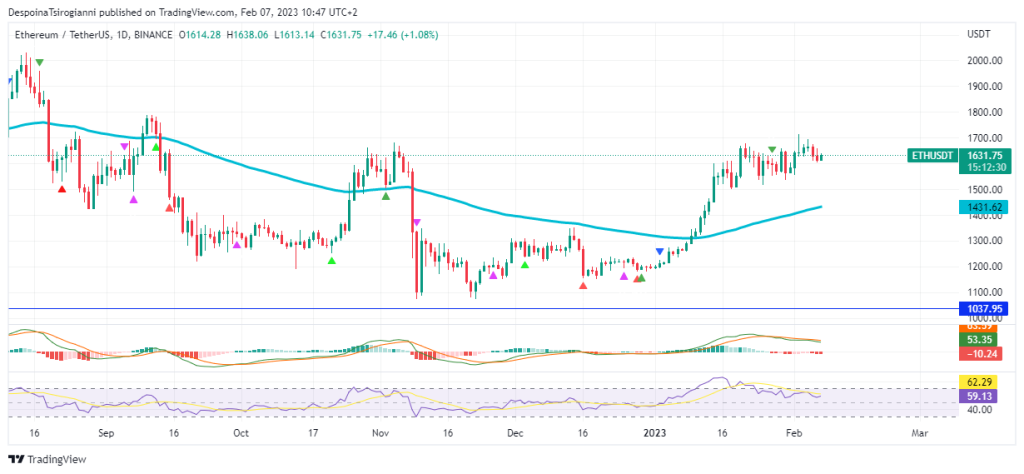Click the Ethereum / TetherUS symbol title
Image resolution: width=1024 pixels, height=474 pixels.
[63, 35]
